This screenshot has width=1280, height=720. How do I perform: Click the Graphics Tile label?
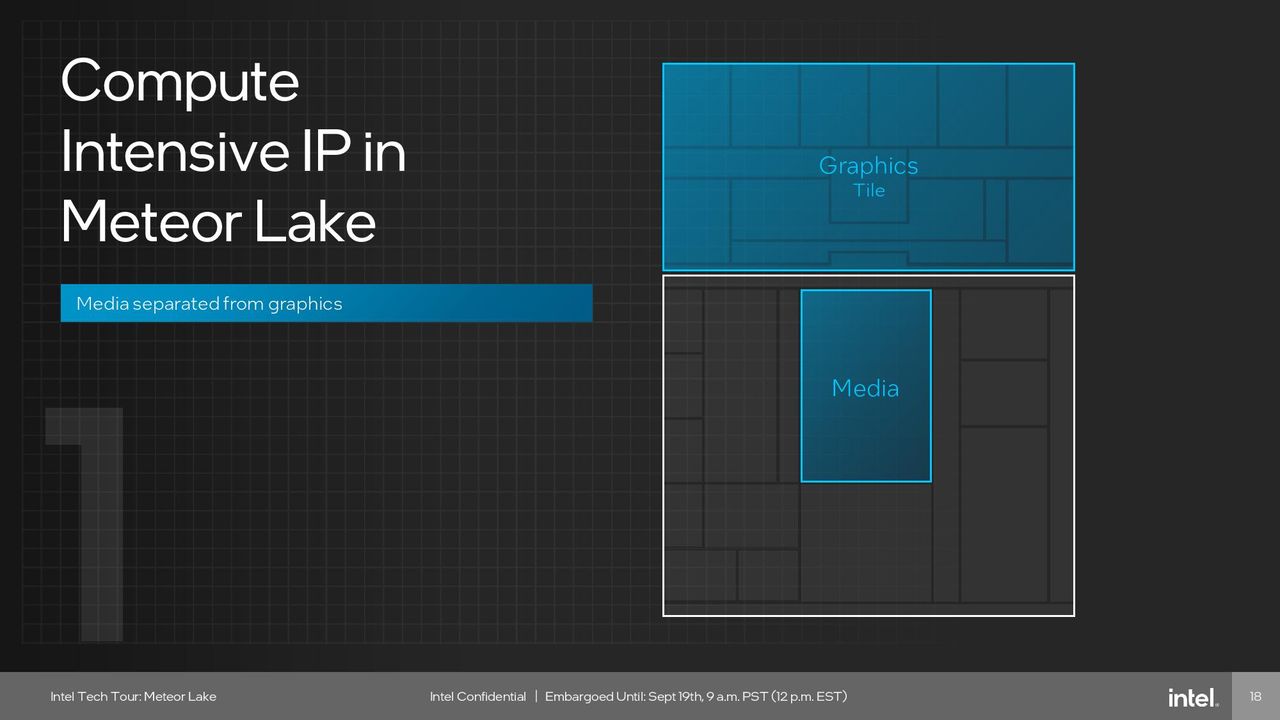[868, 176]
